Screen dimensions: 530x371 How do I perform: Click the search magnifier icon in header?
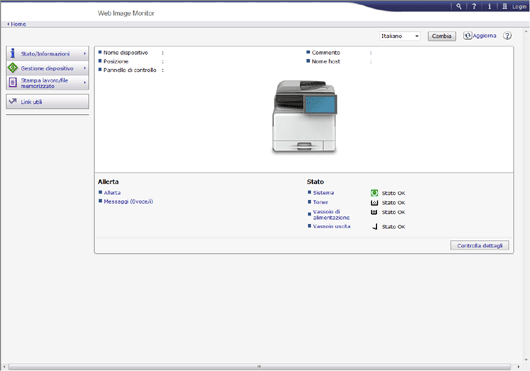click(459, 6)
